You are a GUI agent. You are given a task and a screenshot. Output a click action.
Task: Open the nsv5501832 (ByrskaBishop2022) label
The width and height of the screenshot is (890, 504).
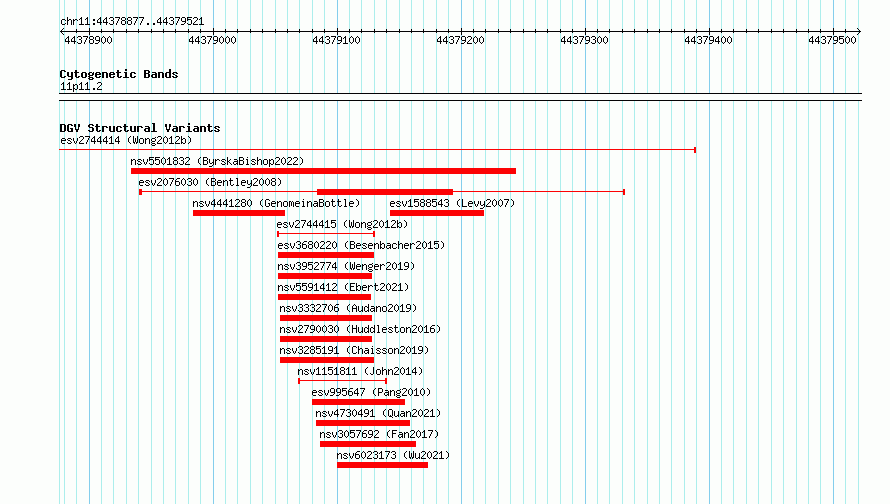tap(217, 161)
